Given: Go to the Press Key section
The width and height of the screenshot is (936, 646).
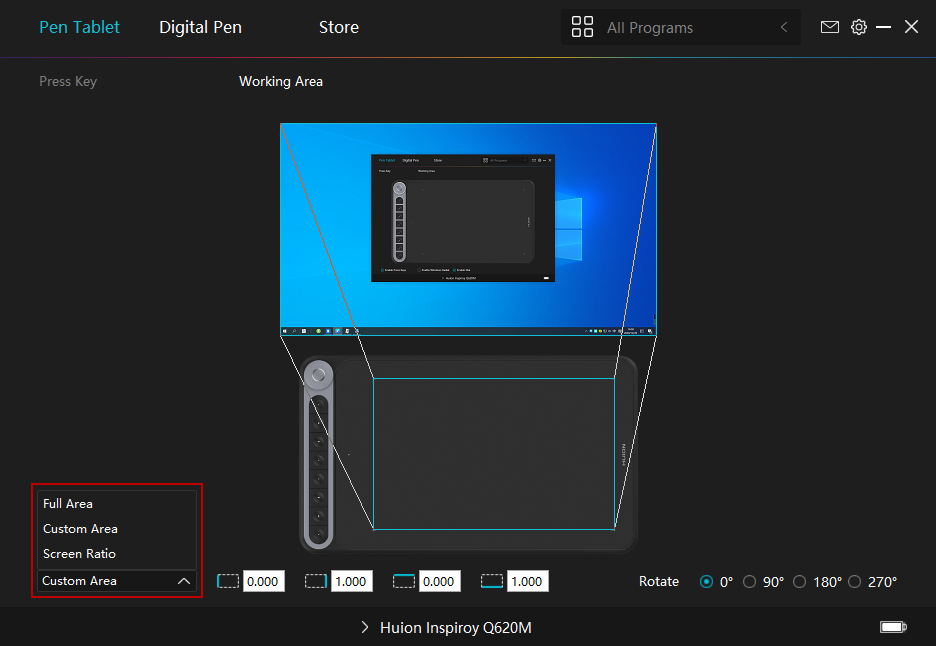Looking at the screenshot, I should coord(68,81).
